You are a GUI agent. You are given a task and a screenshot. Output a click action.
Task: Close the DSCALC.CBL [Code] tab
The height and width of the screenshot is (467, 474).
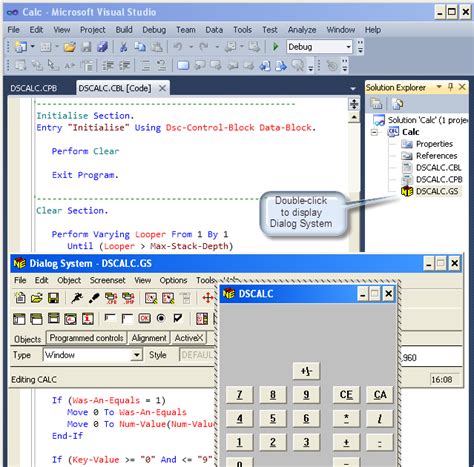pyautogui.click(x=162, y=88)
